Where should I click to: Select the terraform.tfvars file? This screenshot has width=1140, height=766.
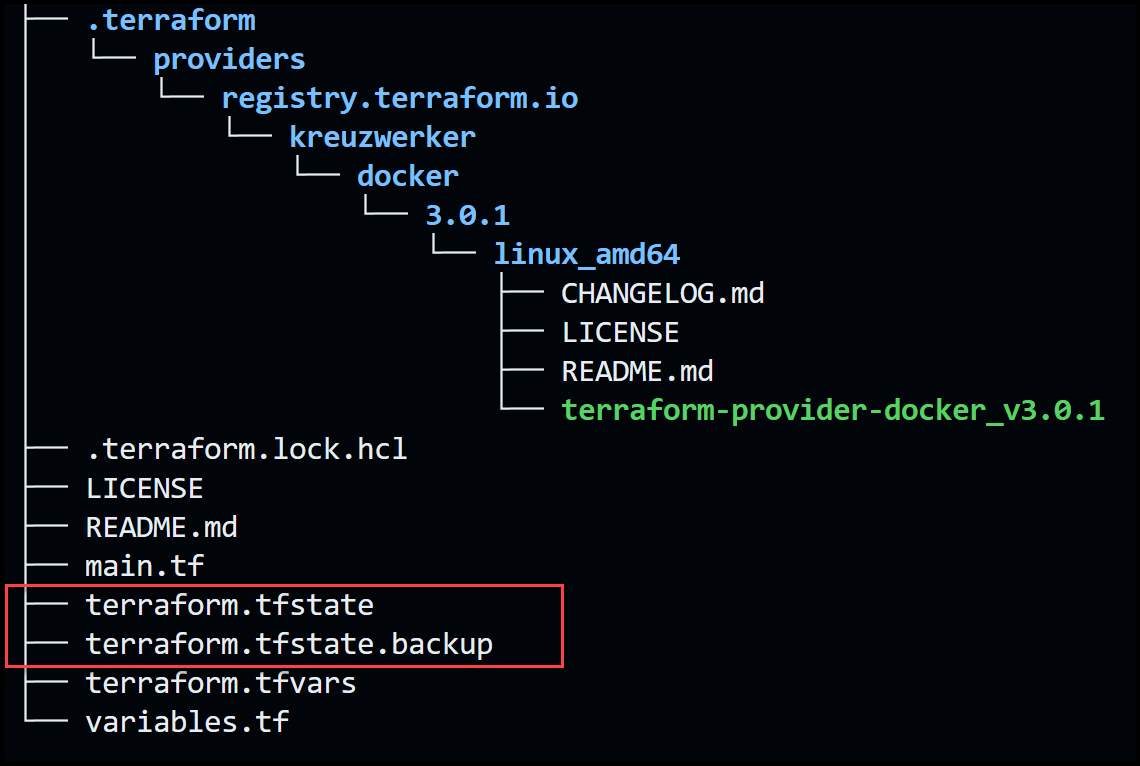click(221, 683)
